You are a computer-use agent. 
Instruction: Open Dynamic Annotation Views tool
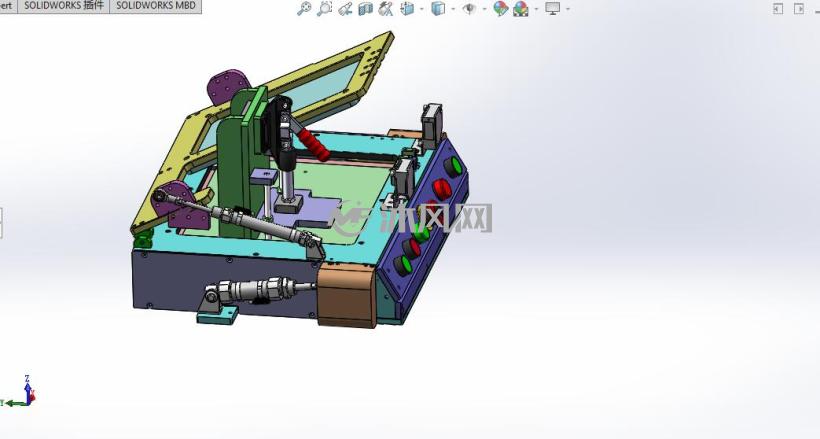[x=386, y=8]
